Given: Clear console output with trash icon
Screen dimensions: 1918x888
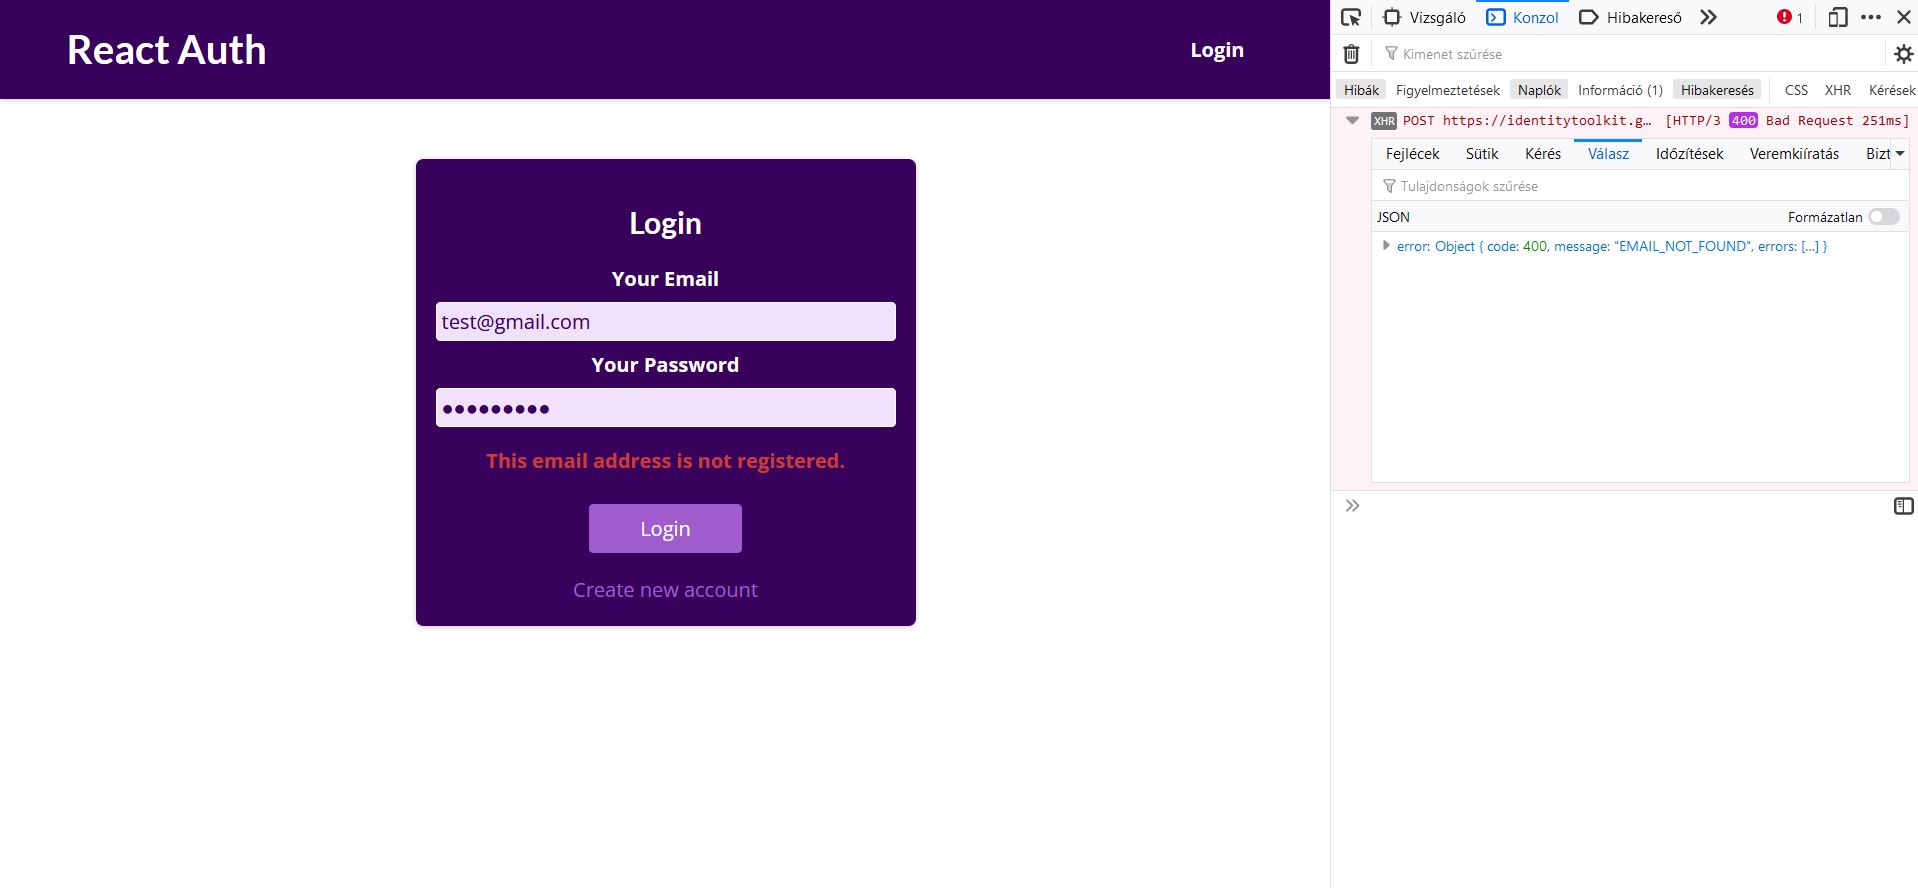Looking at the screenshot, I should pyautogui.click(x=1351, y=54).
